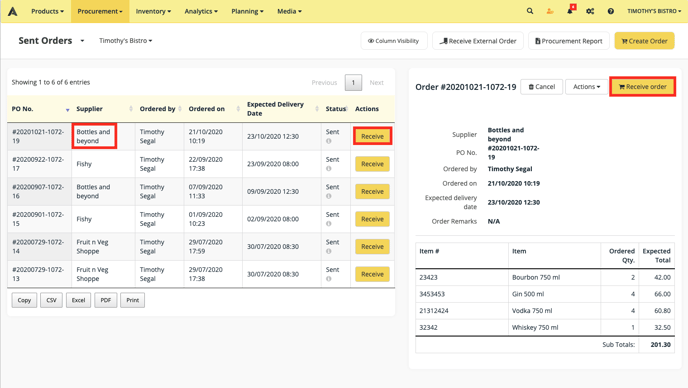Open the Timothy's Bistro location dropdown

(x=125, y=41)
